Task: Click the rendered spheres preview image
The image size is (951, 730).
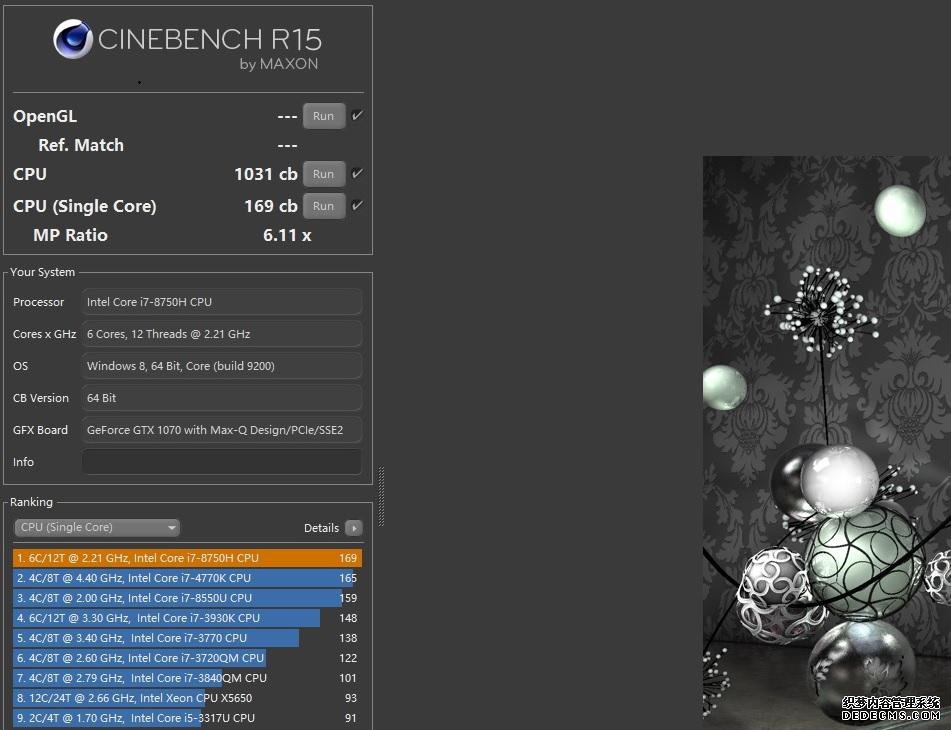Action: [x=827, y=443]
